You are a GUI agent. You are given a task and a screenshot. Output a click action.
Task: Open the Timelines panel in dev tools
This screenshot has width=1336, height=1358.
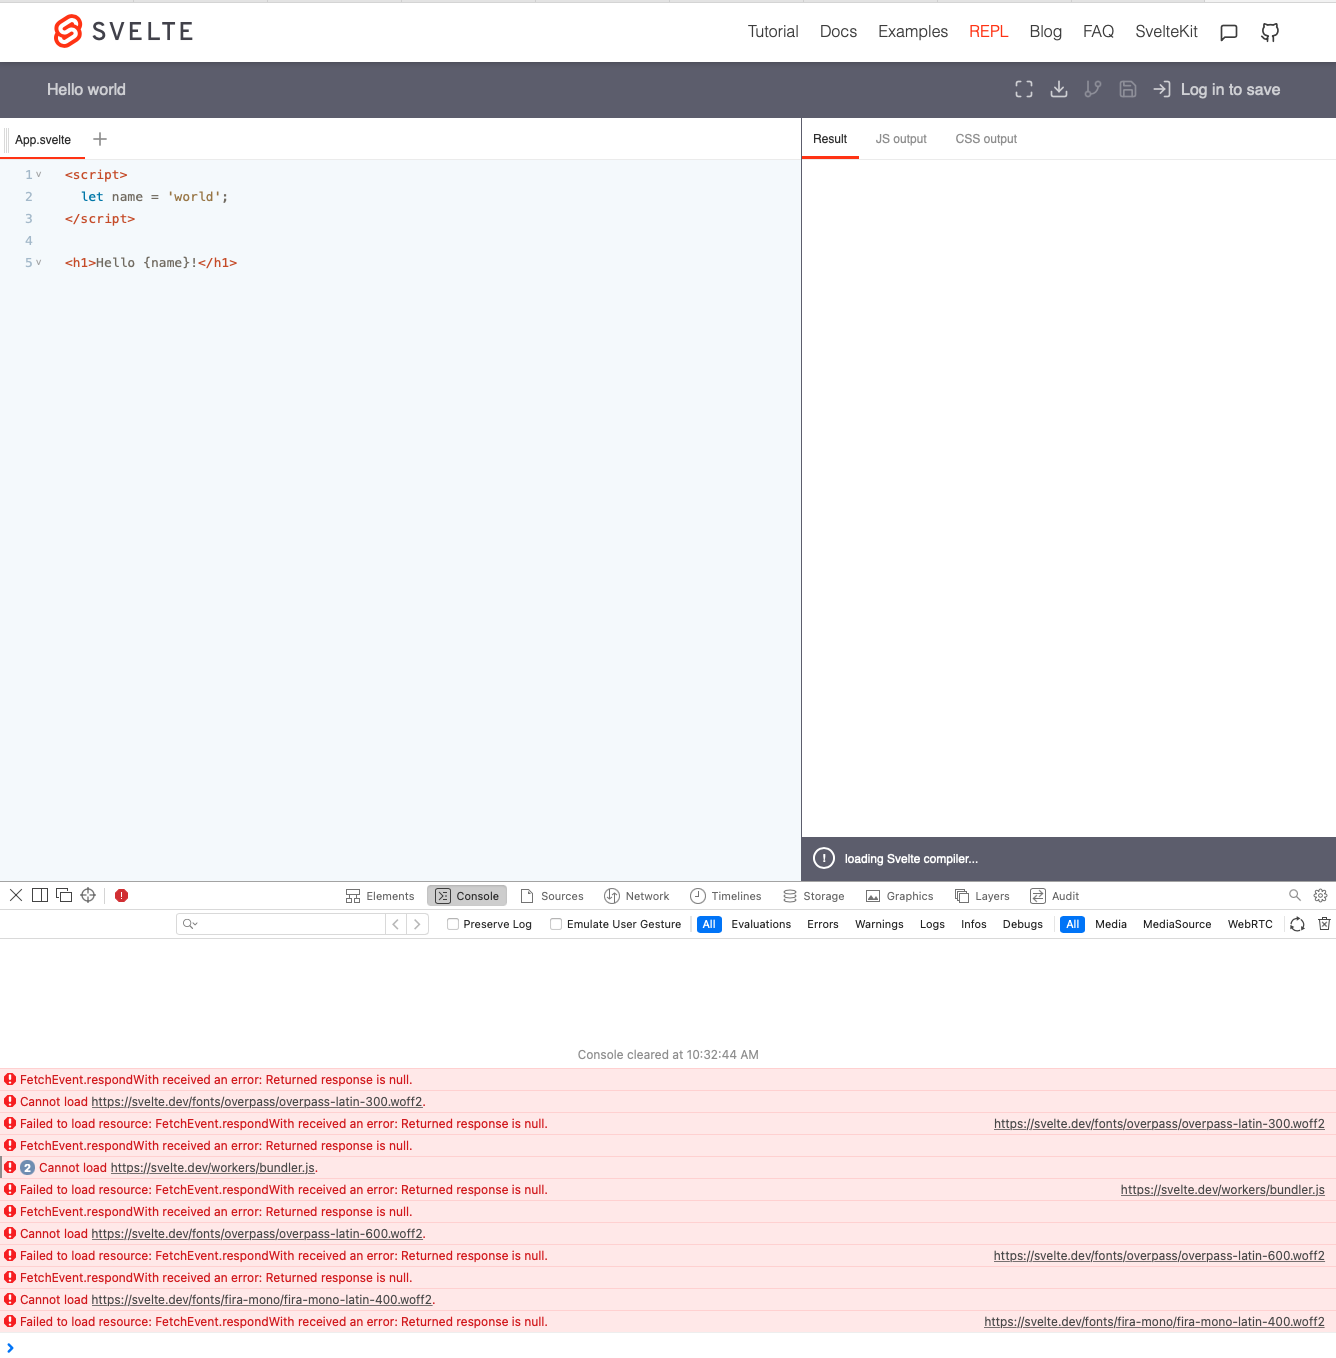tap(726, 895)
